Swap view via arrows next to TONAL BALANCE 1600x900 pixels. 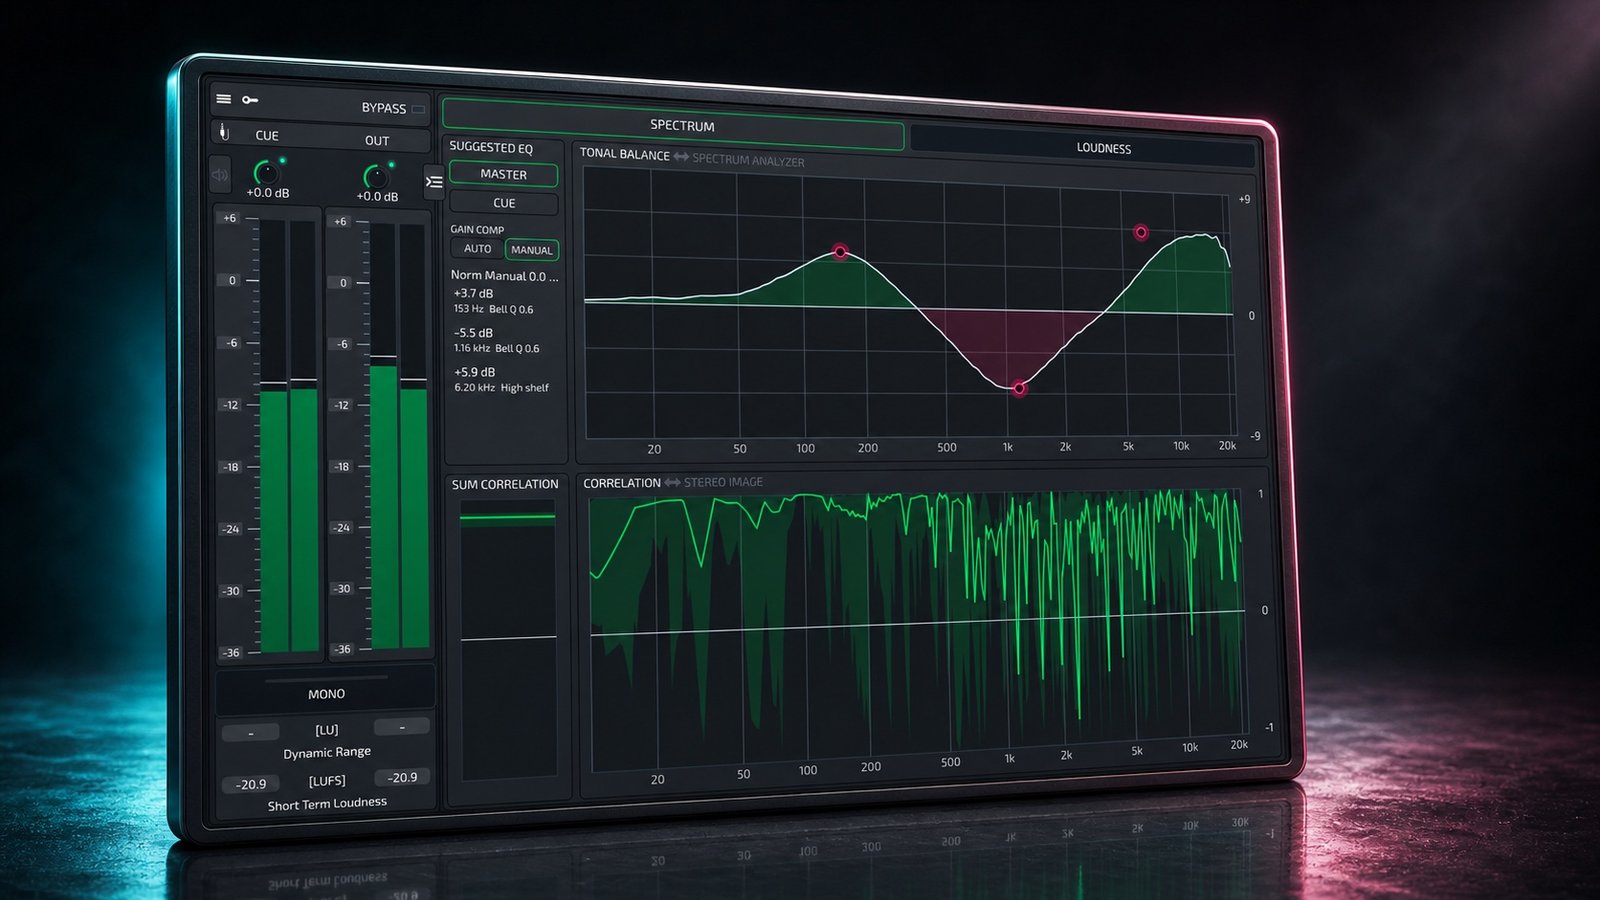(681, 157)
